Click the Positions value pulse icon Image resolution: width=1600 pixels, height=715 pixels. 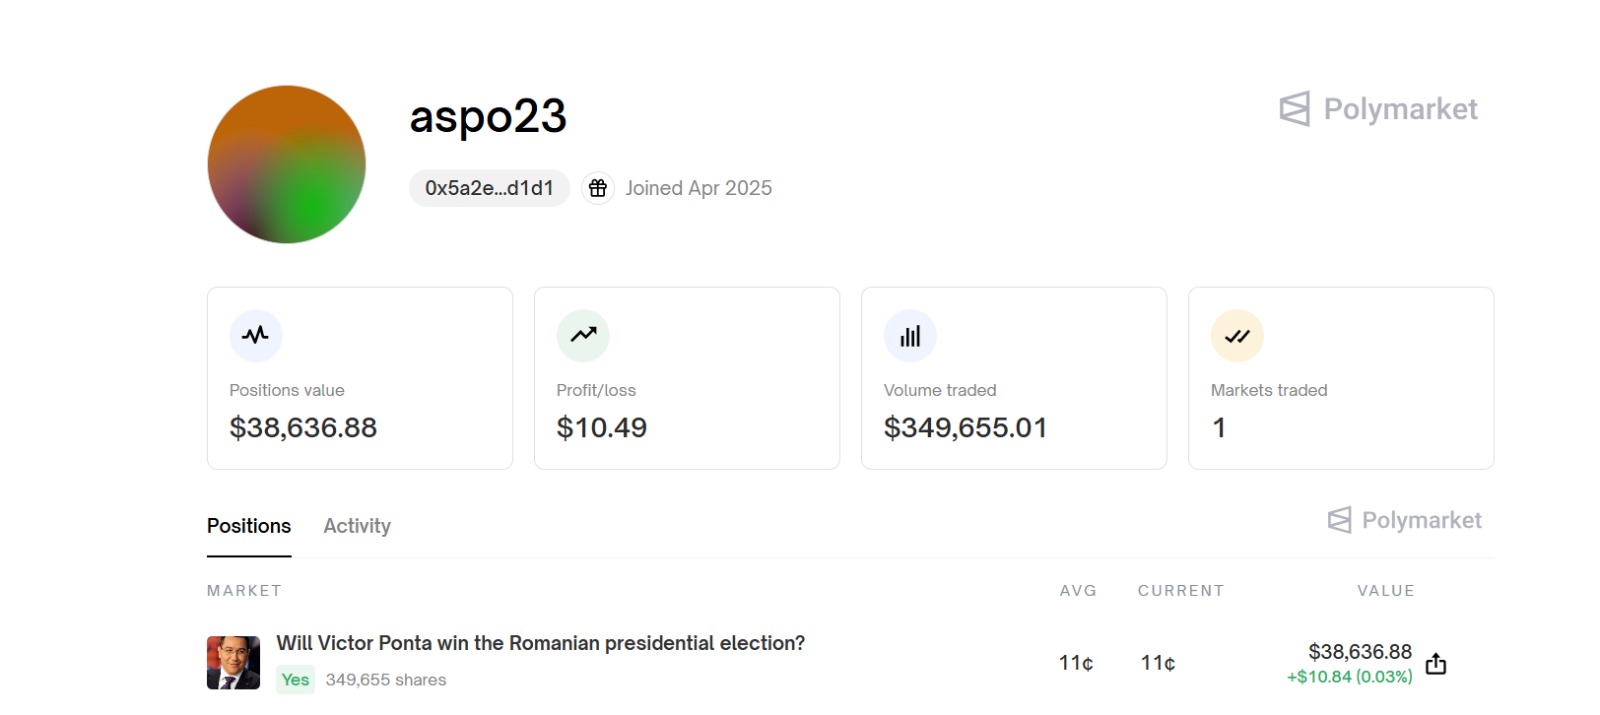256,336
